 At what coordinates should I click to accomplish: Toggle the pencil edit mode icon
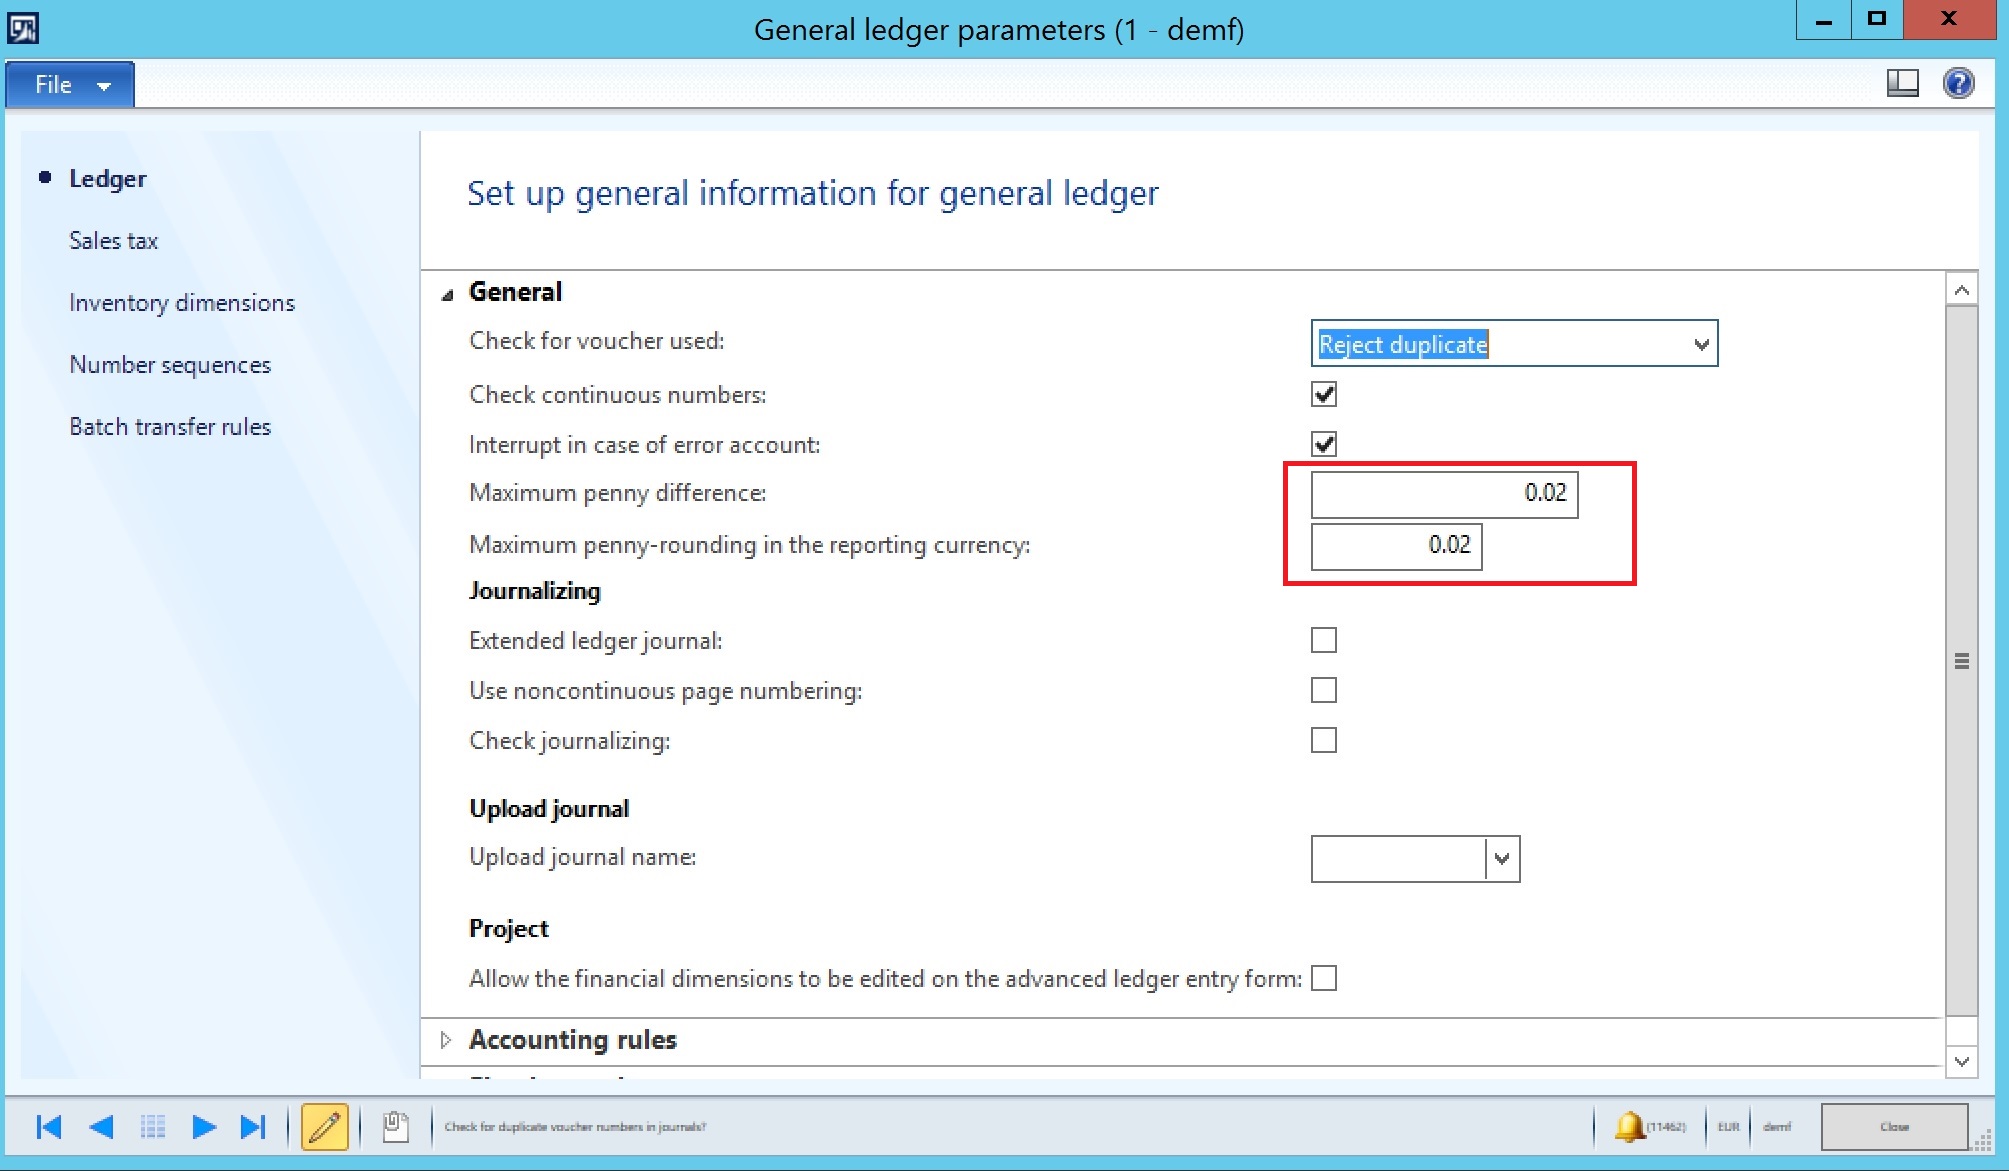324,1127
